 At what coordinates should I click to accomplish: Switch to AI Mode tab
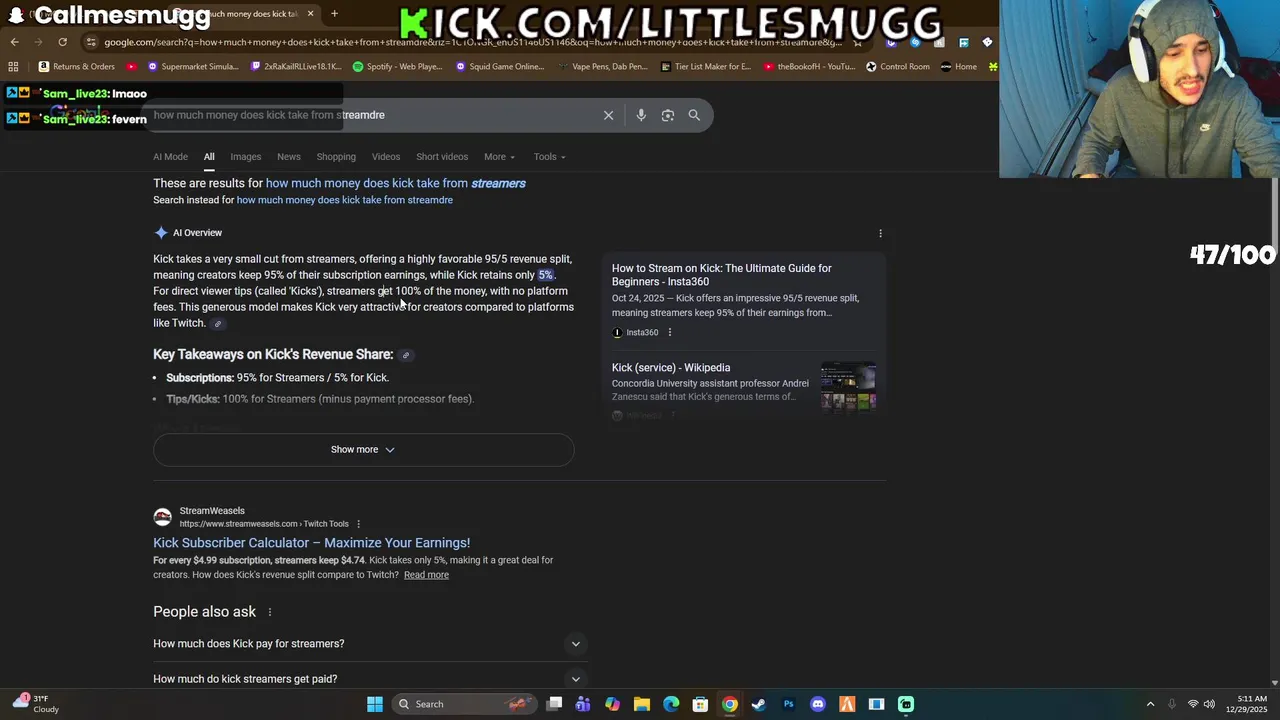tap(170, 157)
